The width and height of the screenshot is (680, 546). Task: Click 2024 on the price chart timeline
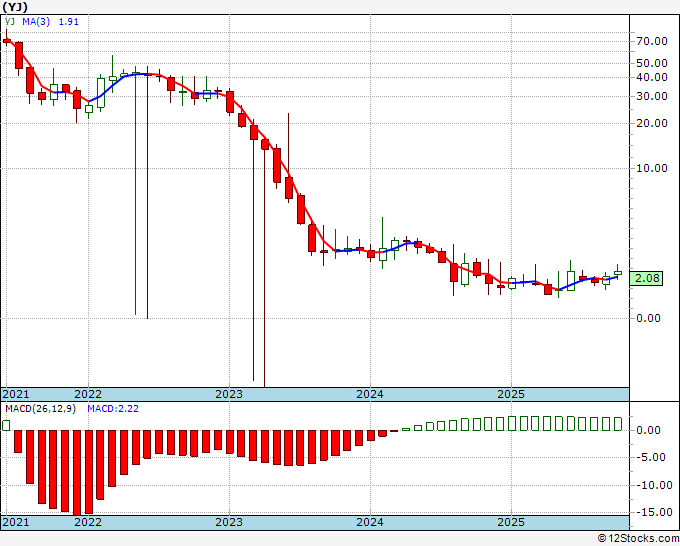pyautogui.click(x=370, y=394)
